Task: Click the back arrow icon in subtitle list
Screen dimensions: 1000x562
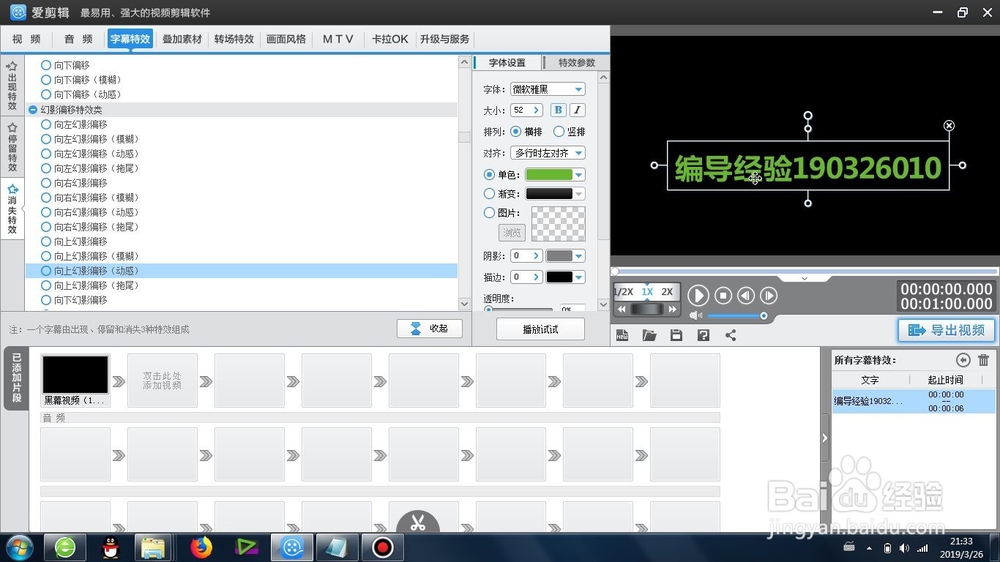Action: pyautogui.click(x=963, y=360)
